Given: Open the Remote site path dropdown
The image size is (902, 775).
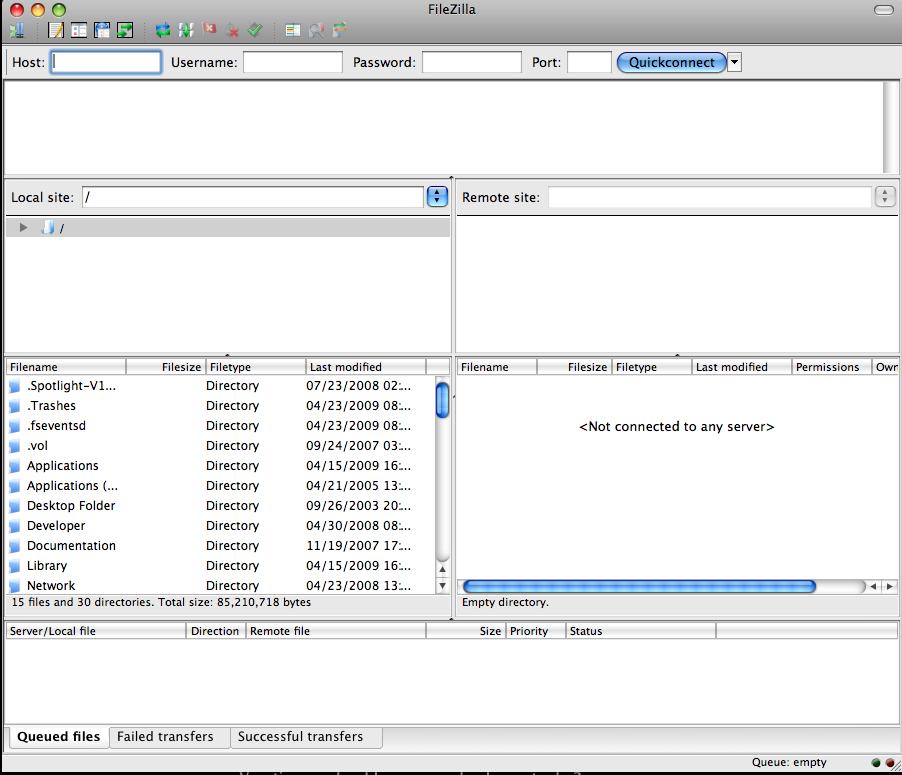Looking at the screenshot, I should (885, 197).
